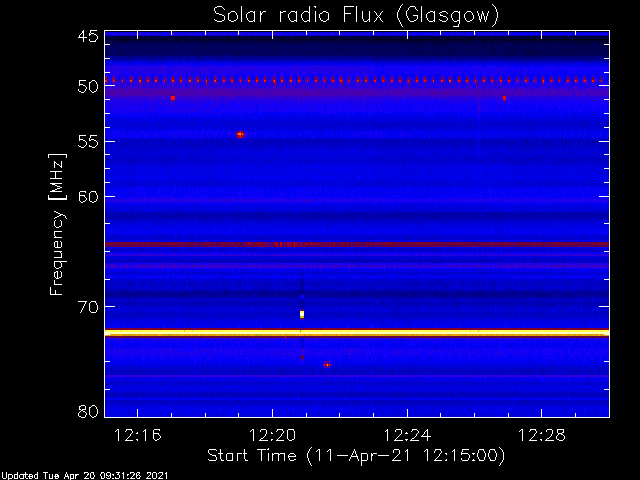Screen dimensions: 640x480
Task: Click the small red spot near 75 MHz after 12:21
Action: [327, 364]
